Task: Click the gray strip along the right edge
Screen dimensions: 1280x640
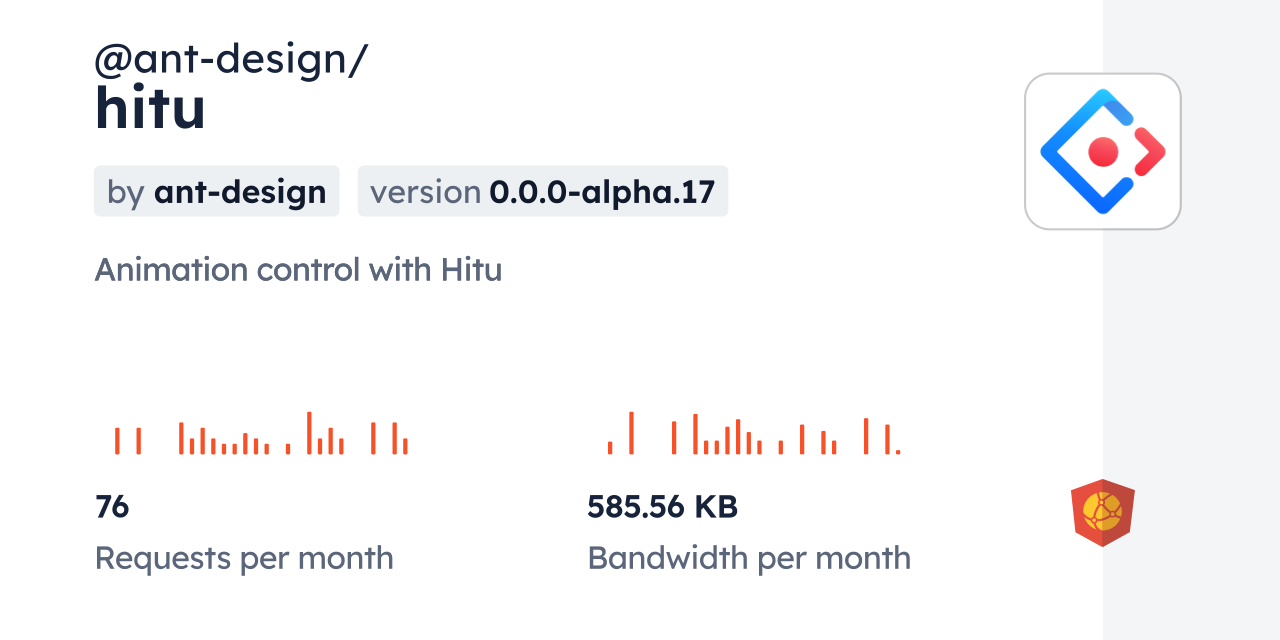Action: (x=1191, y=320)
